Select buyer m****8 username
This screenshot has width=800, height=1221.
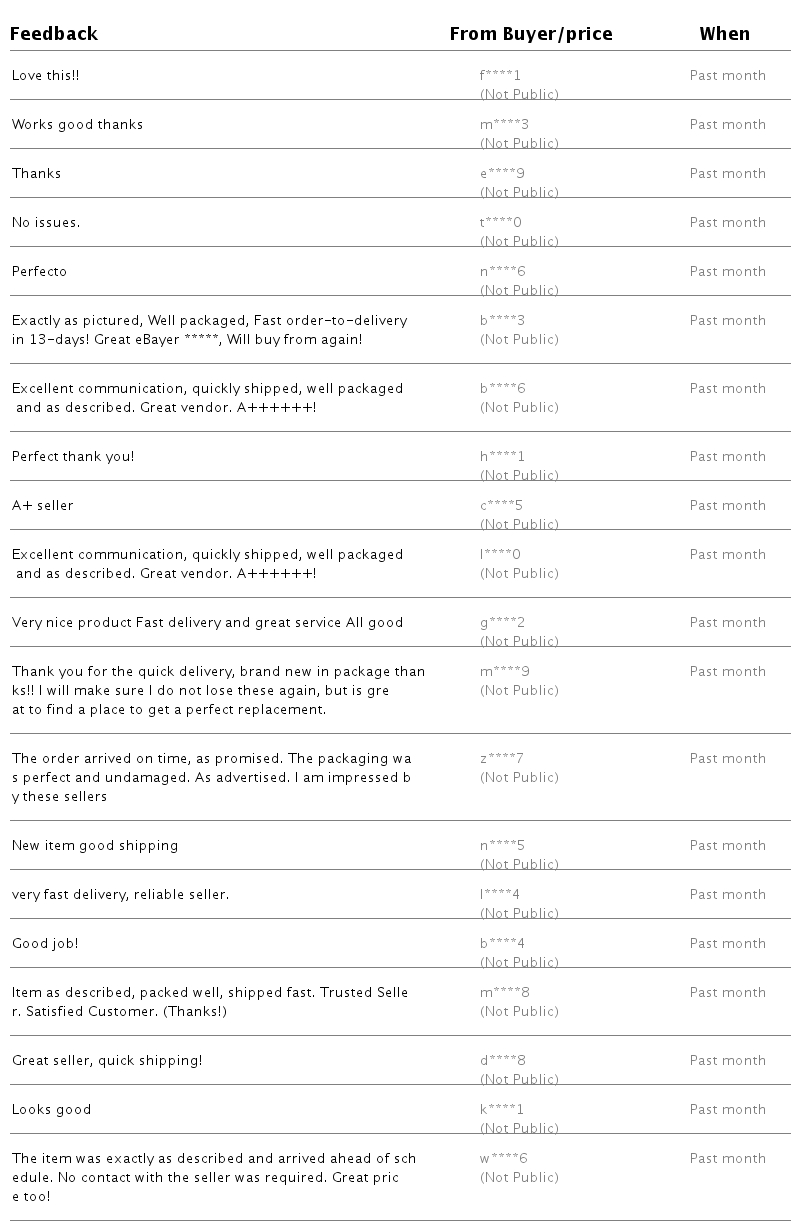(x=504, y=992)
